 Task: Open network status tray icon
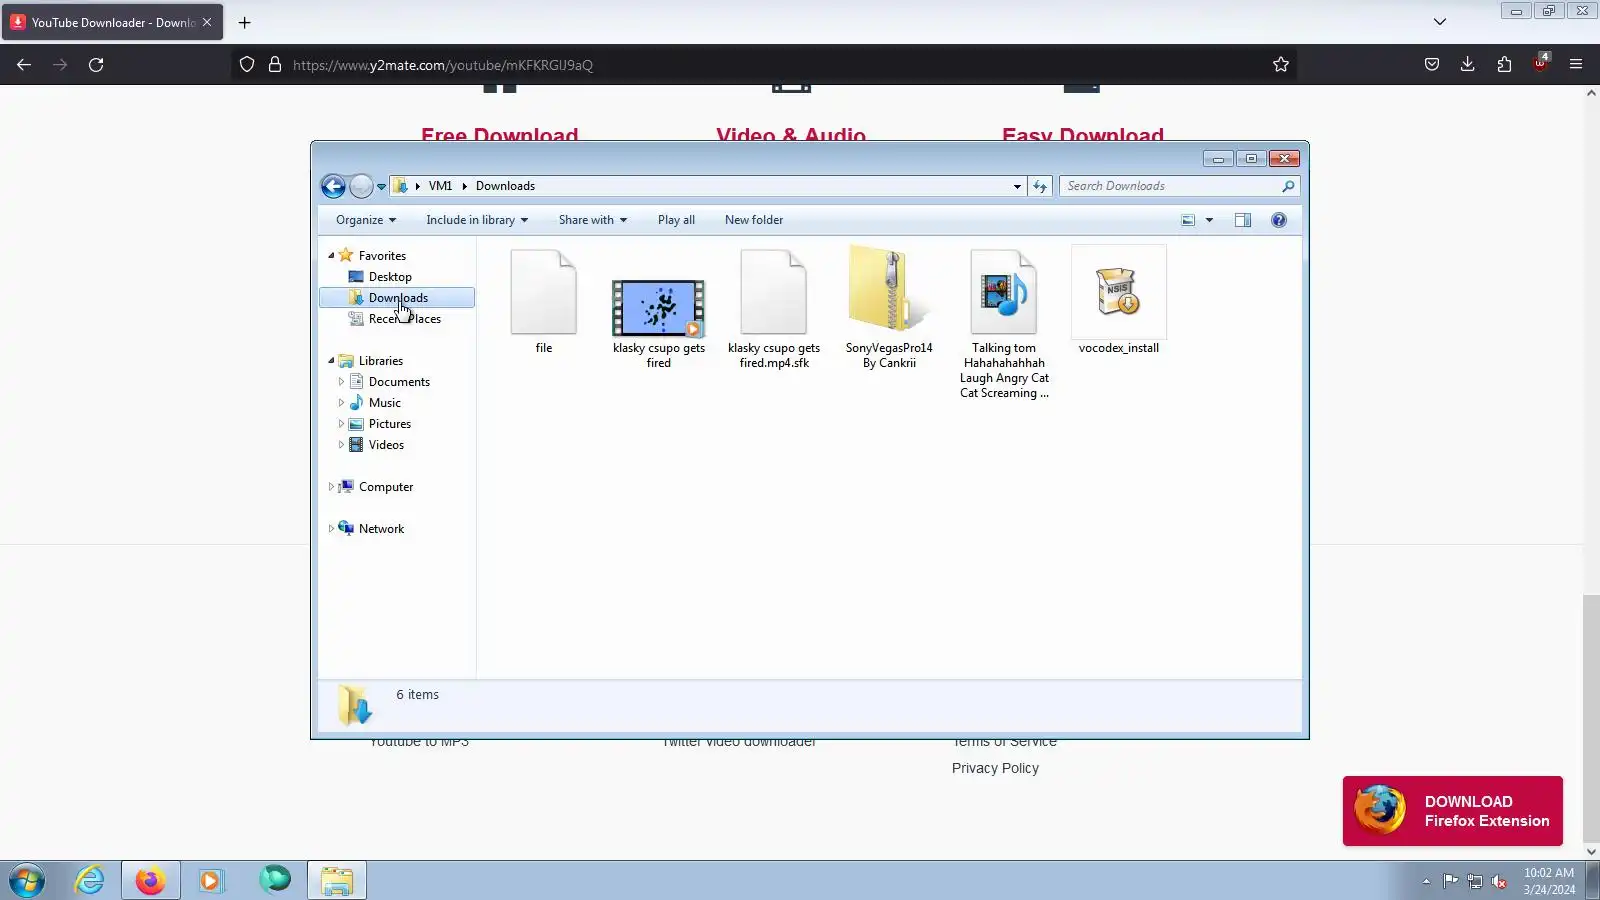[x=1474, y=882]
